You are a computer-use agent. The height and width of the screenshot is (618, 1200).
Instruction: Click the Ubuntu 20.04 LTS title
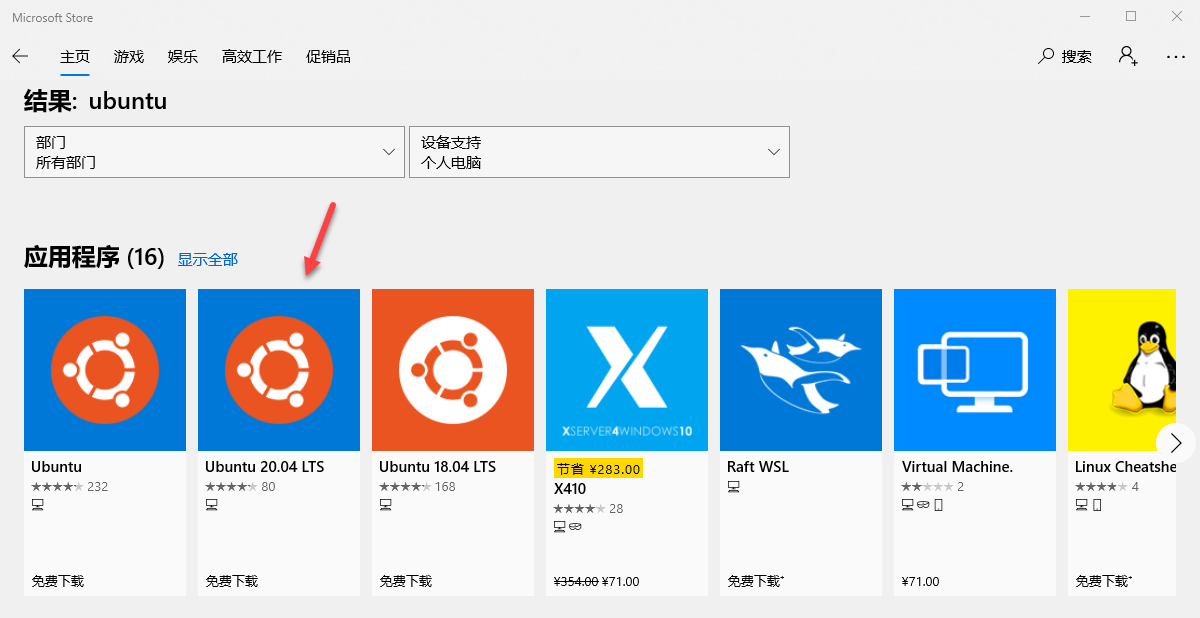tap(265, 467)
